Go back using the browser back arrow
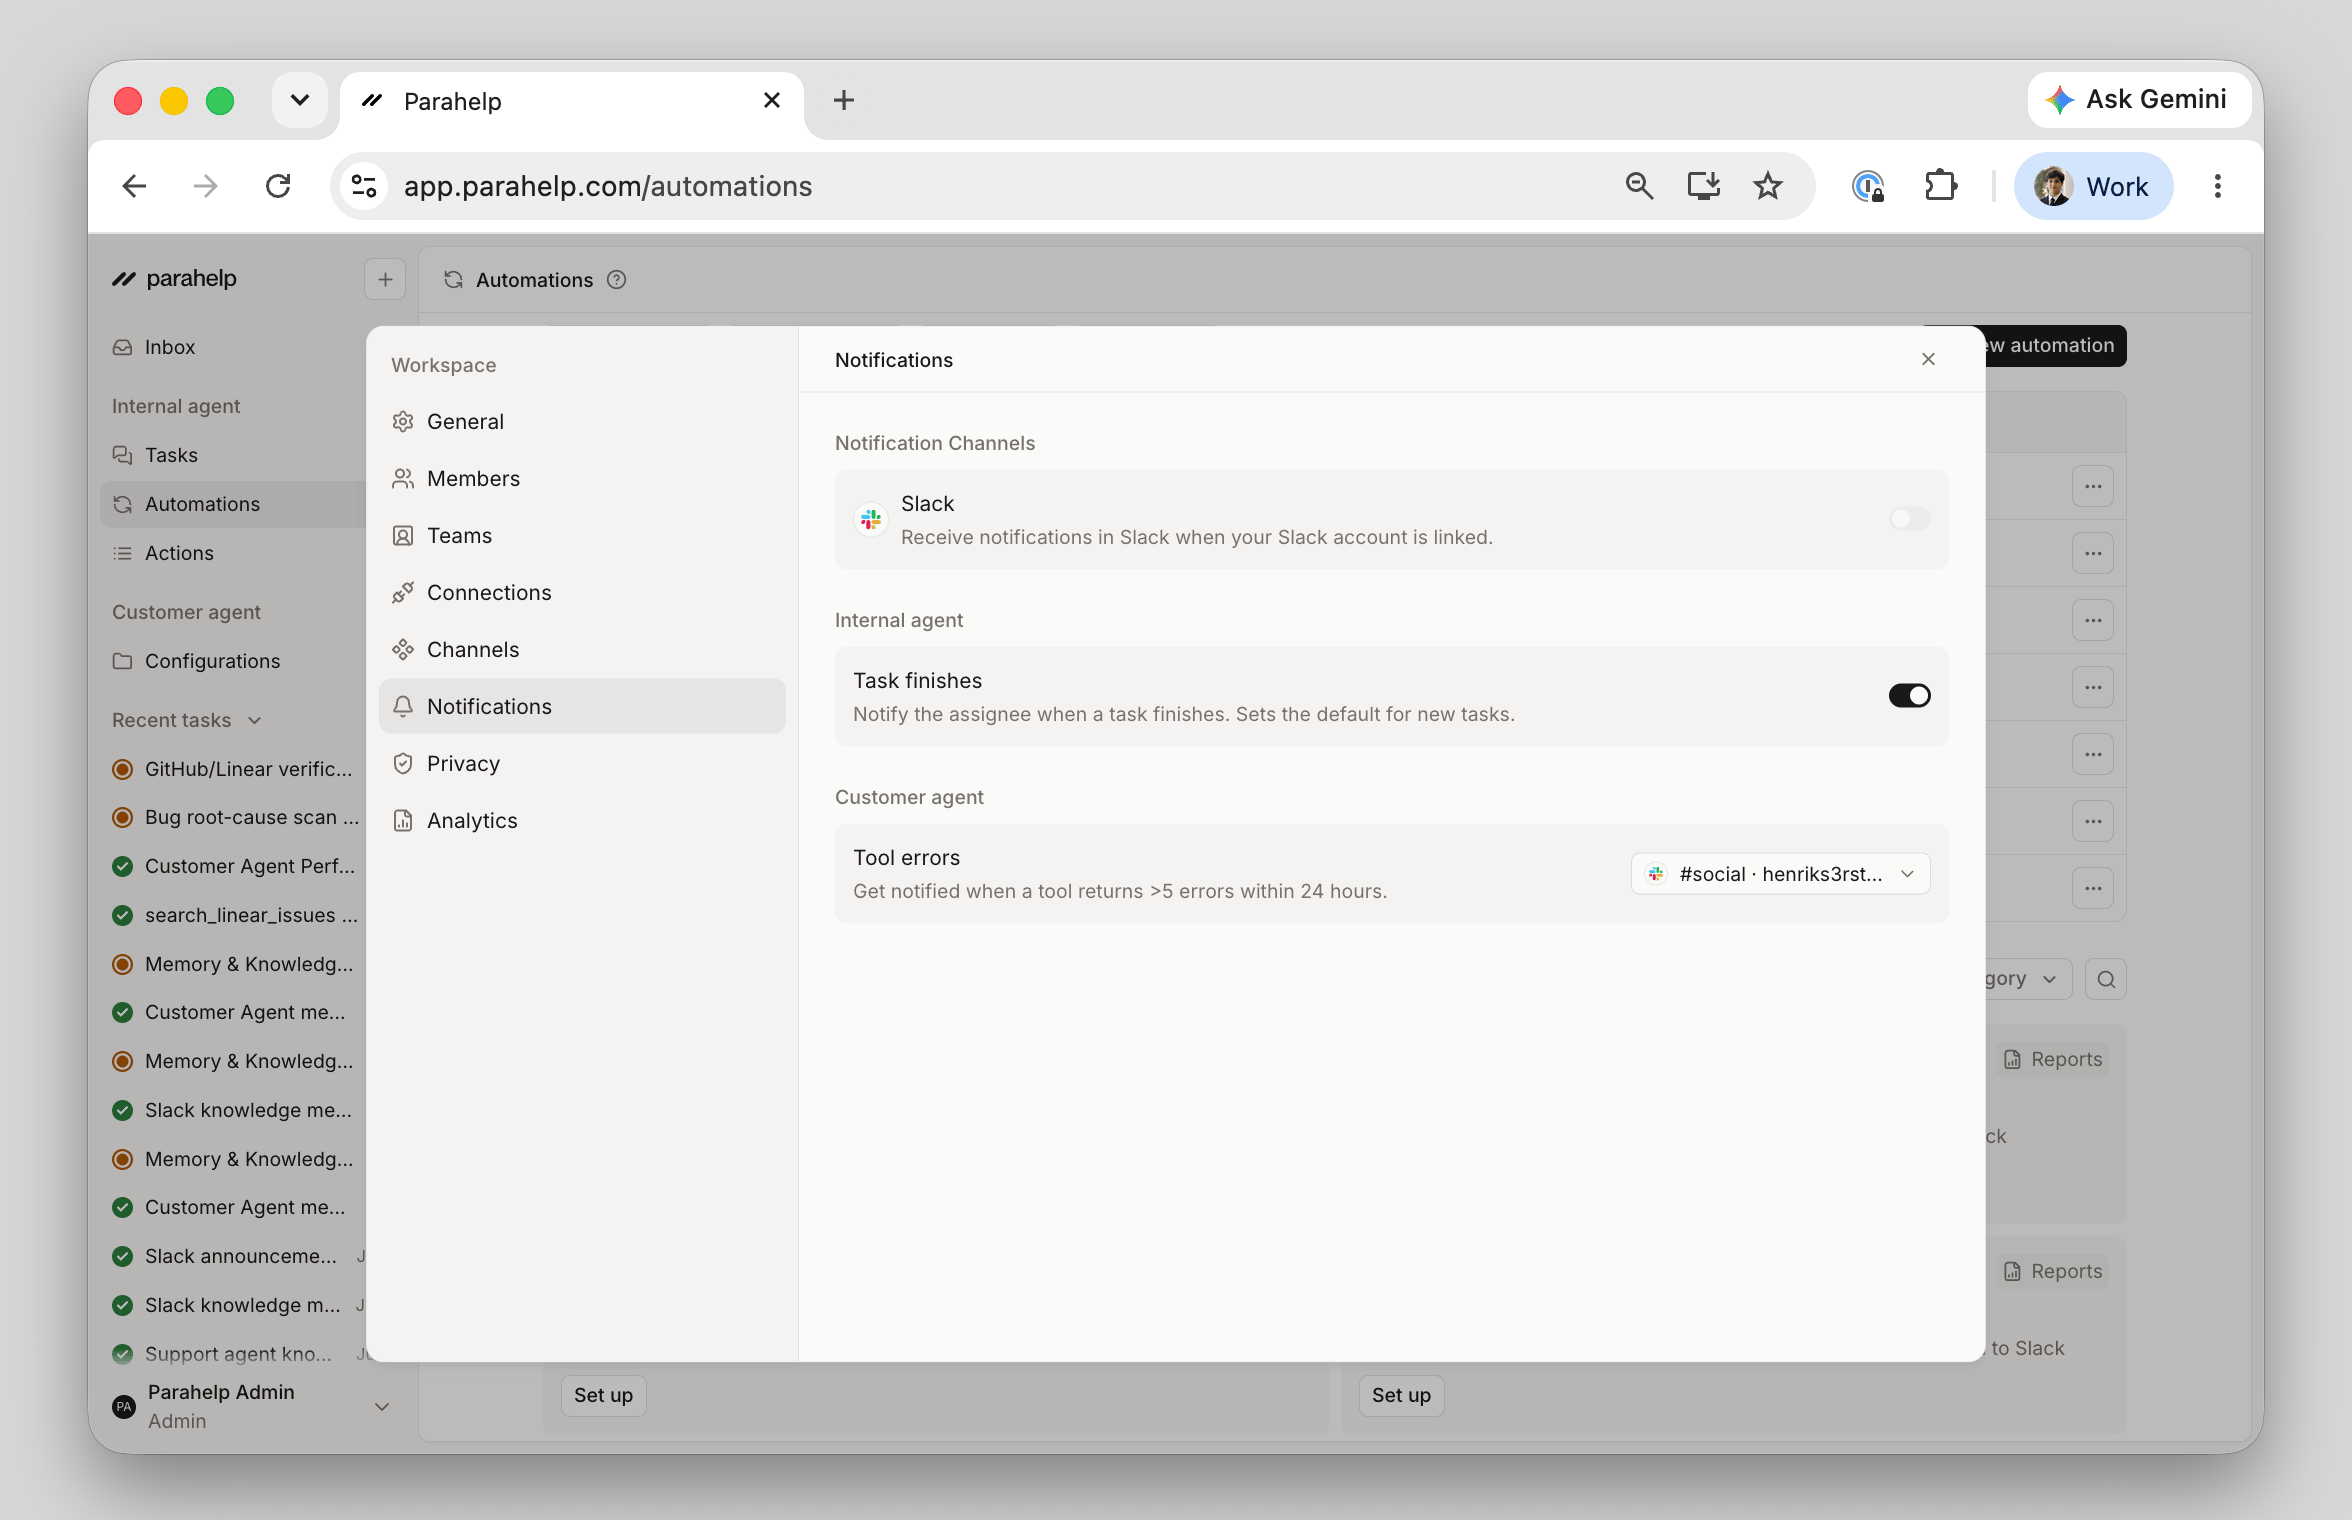 point(134,186)
